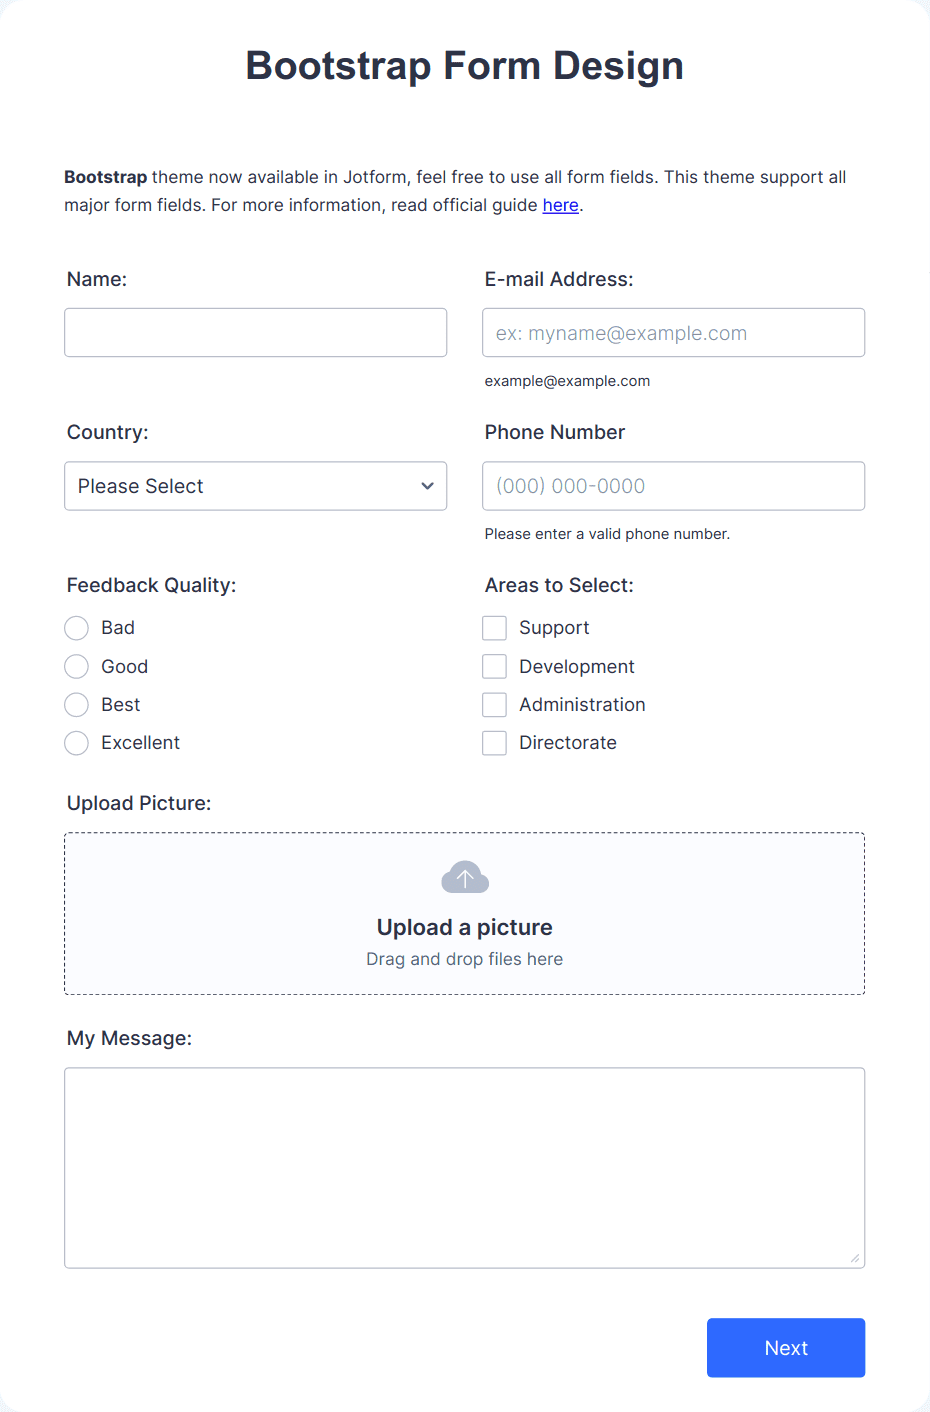The height and width of the screenshot is (1412, 930).
Task: Click the cloud upload icon
Action: coord(464,876)
